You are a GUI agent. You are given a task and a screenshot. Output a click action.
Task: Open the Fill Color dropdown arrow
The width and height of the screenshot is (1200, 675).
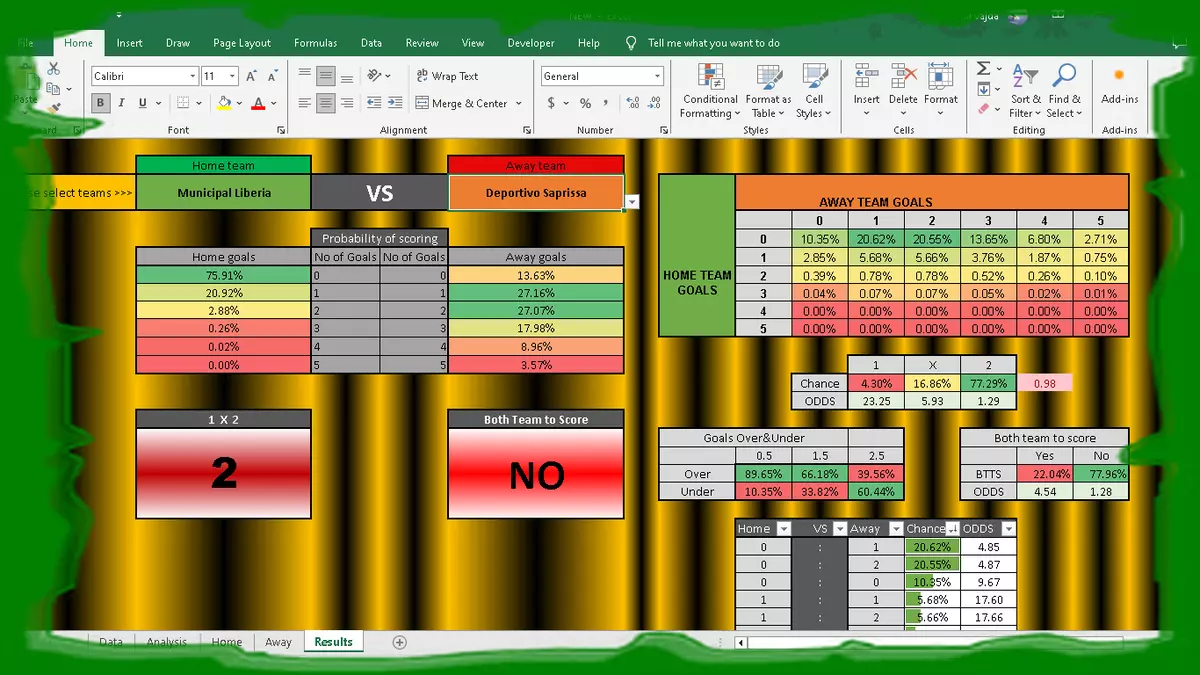[239, 103]
